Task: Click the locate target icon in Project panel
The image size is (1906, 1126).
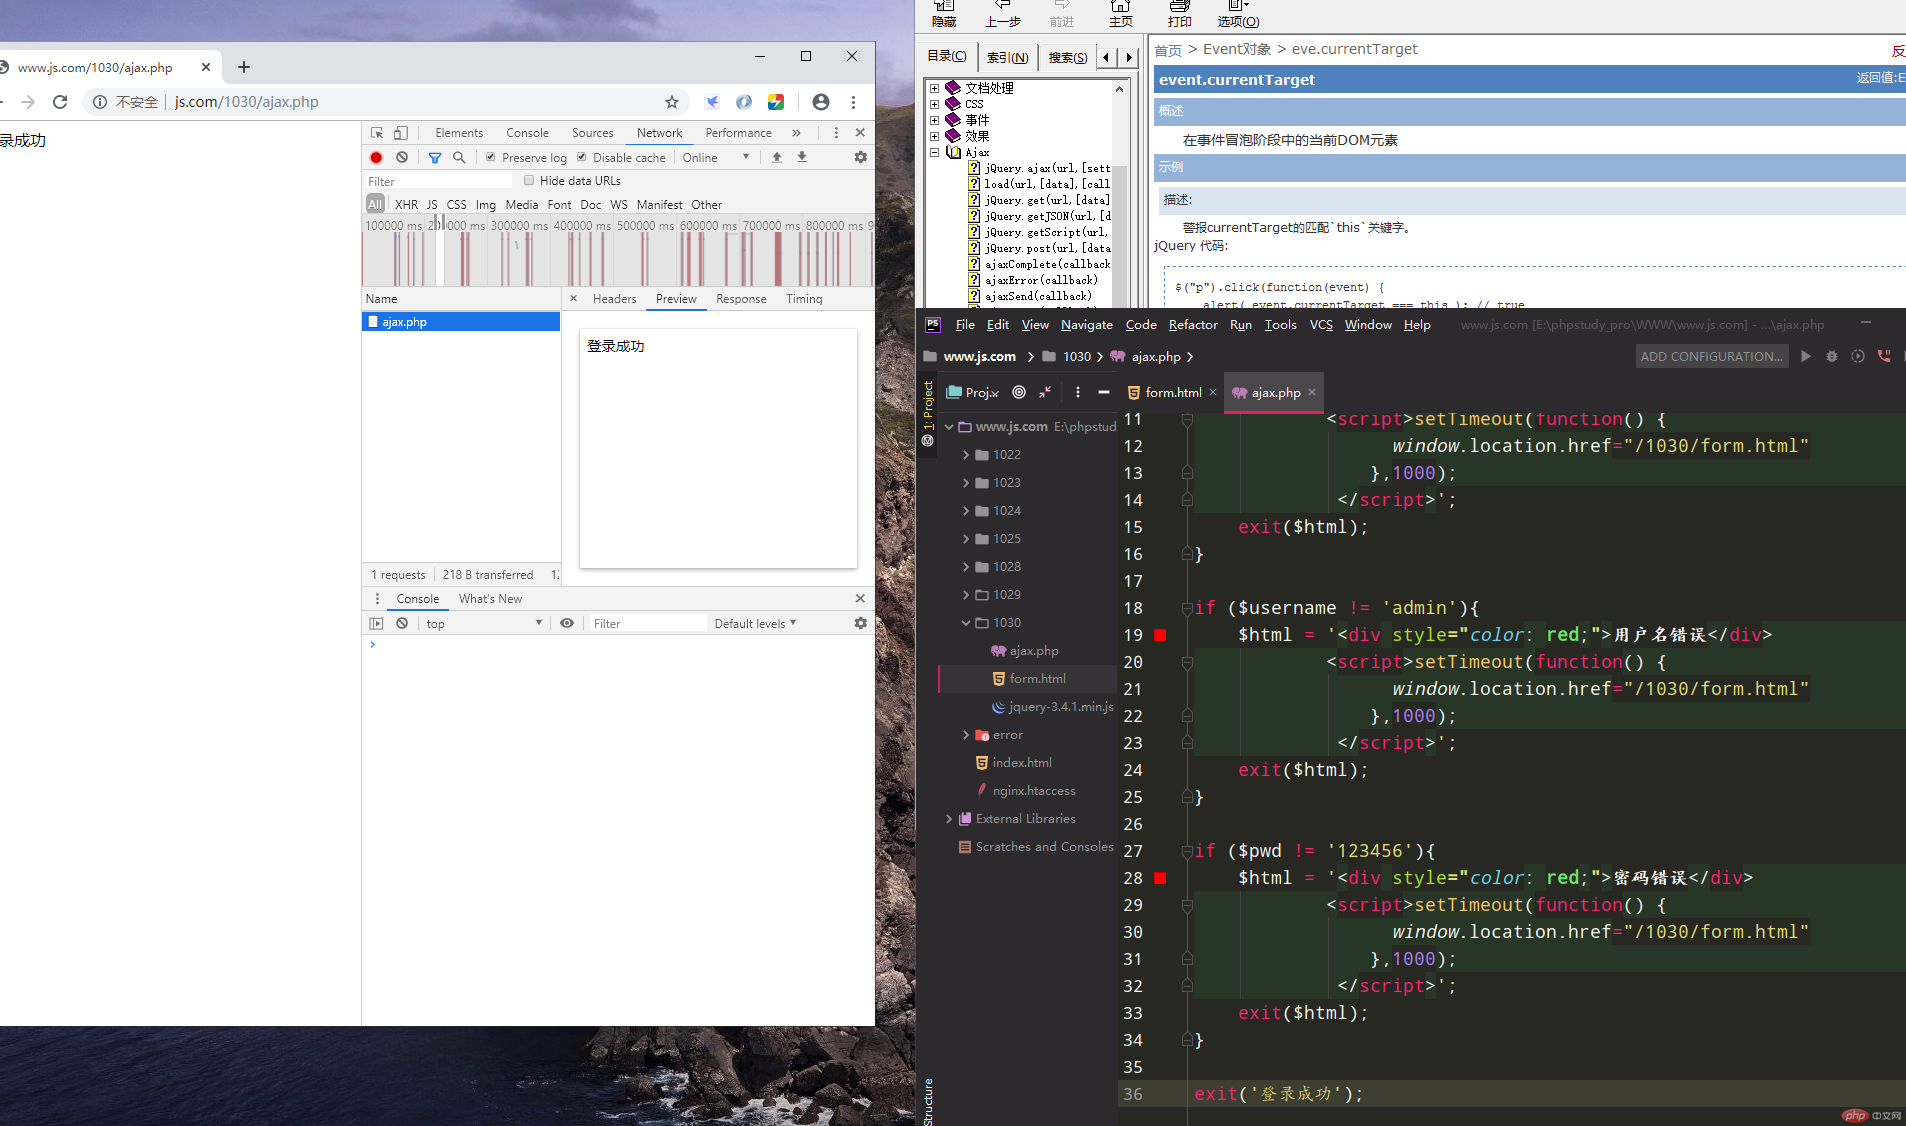Action: click(1019, 392)
